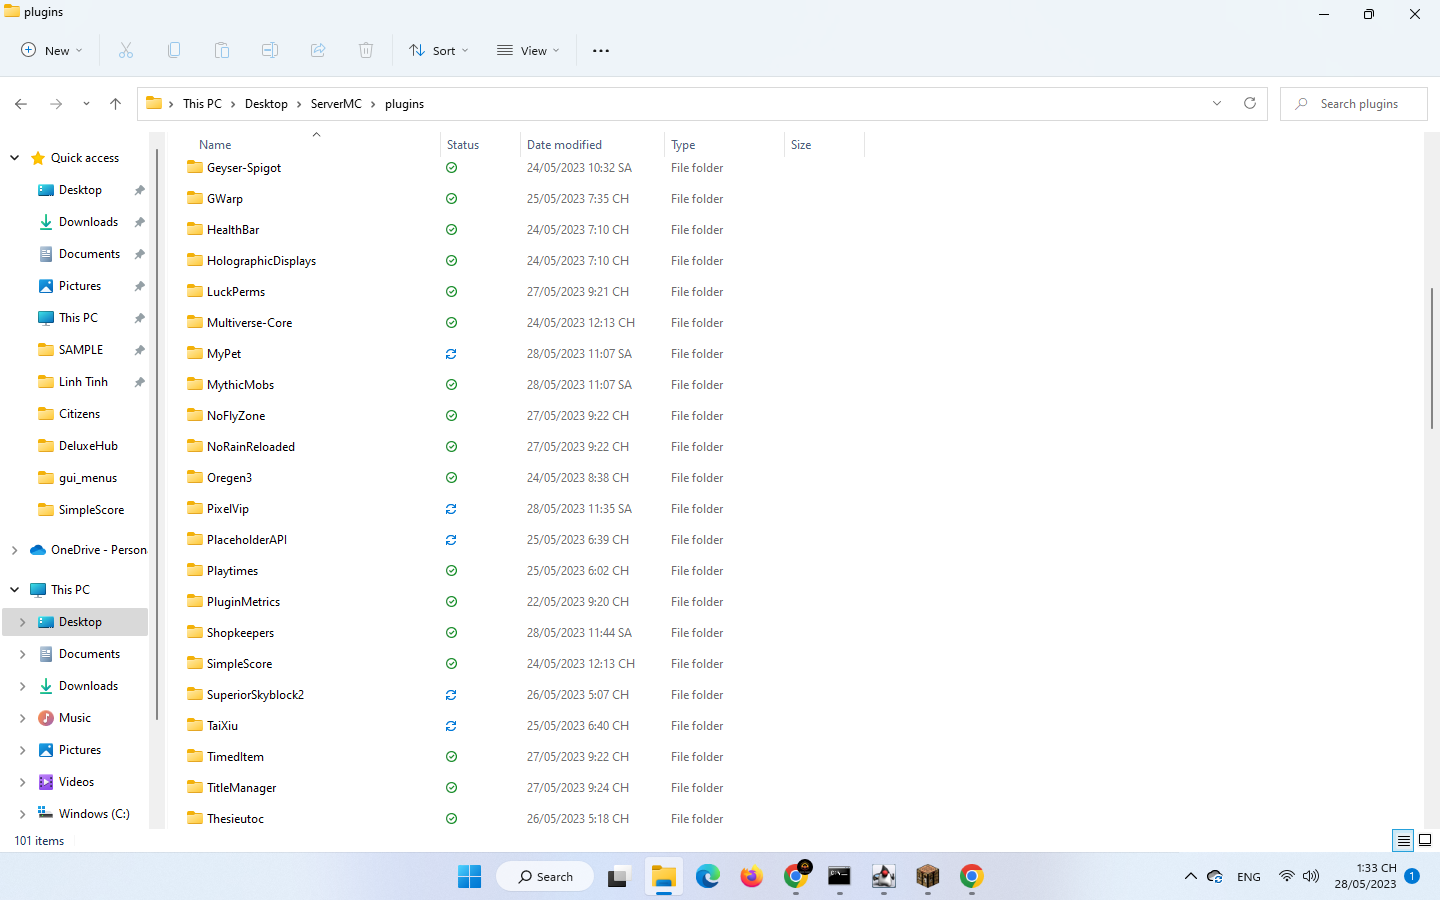Open the See more options menu

click(x=600, y=50)
